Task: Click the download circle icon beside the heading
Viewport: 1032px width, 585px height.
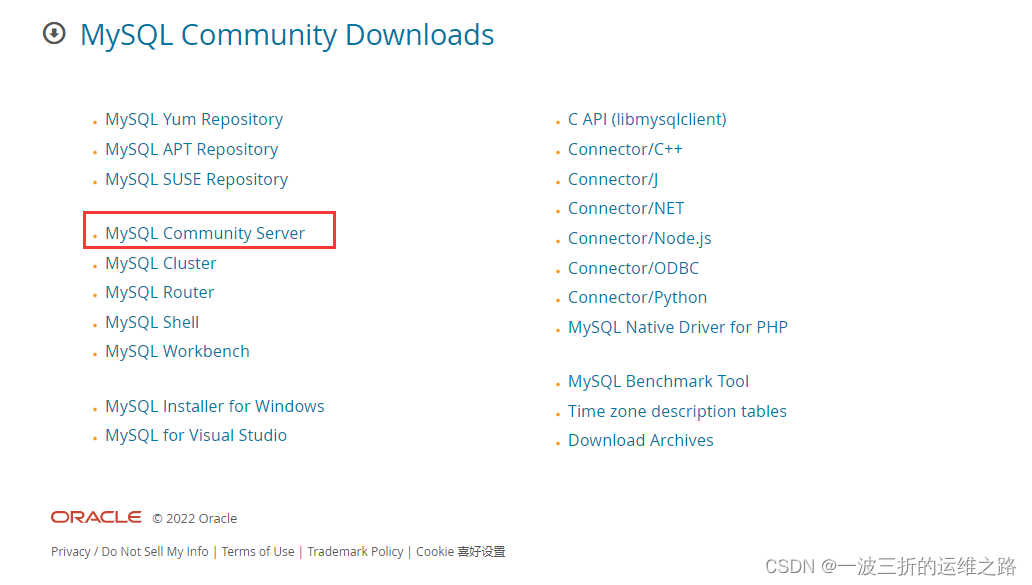Action: click(x=54, y=33)
